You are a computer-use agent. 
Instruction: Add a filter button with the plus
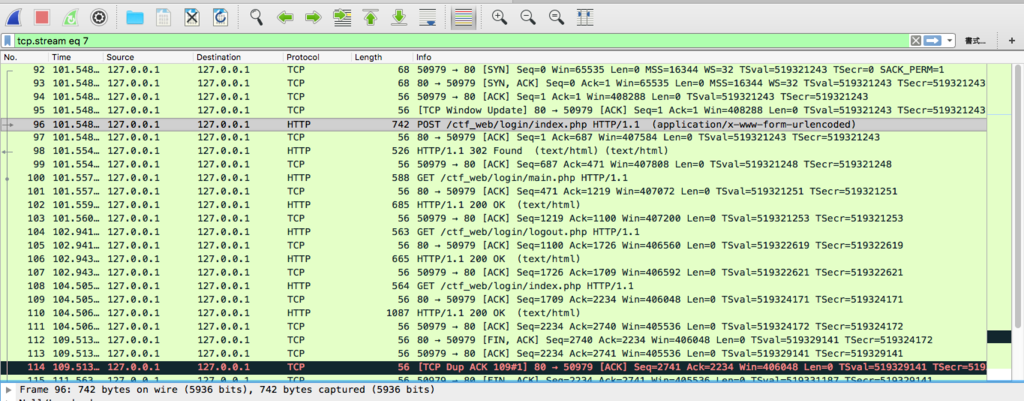pyautogui.click(x=1011, y=40)
